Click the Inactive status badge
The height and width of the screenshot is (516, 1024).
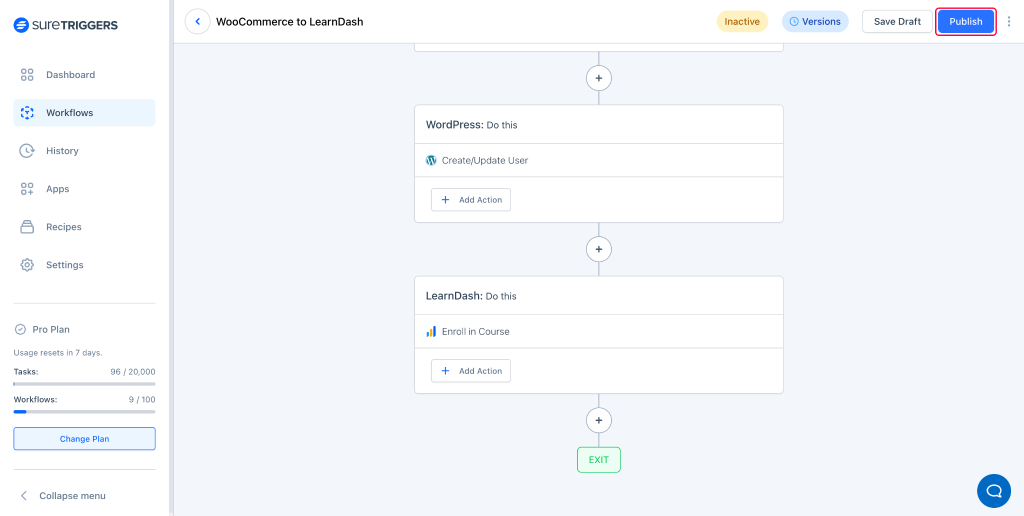[x=742, y=22]
